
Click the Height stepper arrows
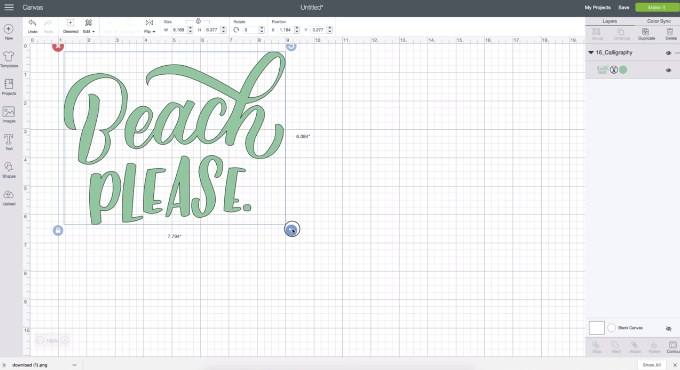pos(223,30)
